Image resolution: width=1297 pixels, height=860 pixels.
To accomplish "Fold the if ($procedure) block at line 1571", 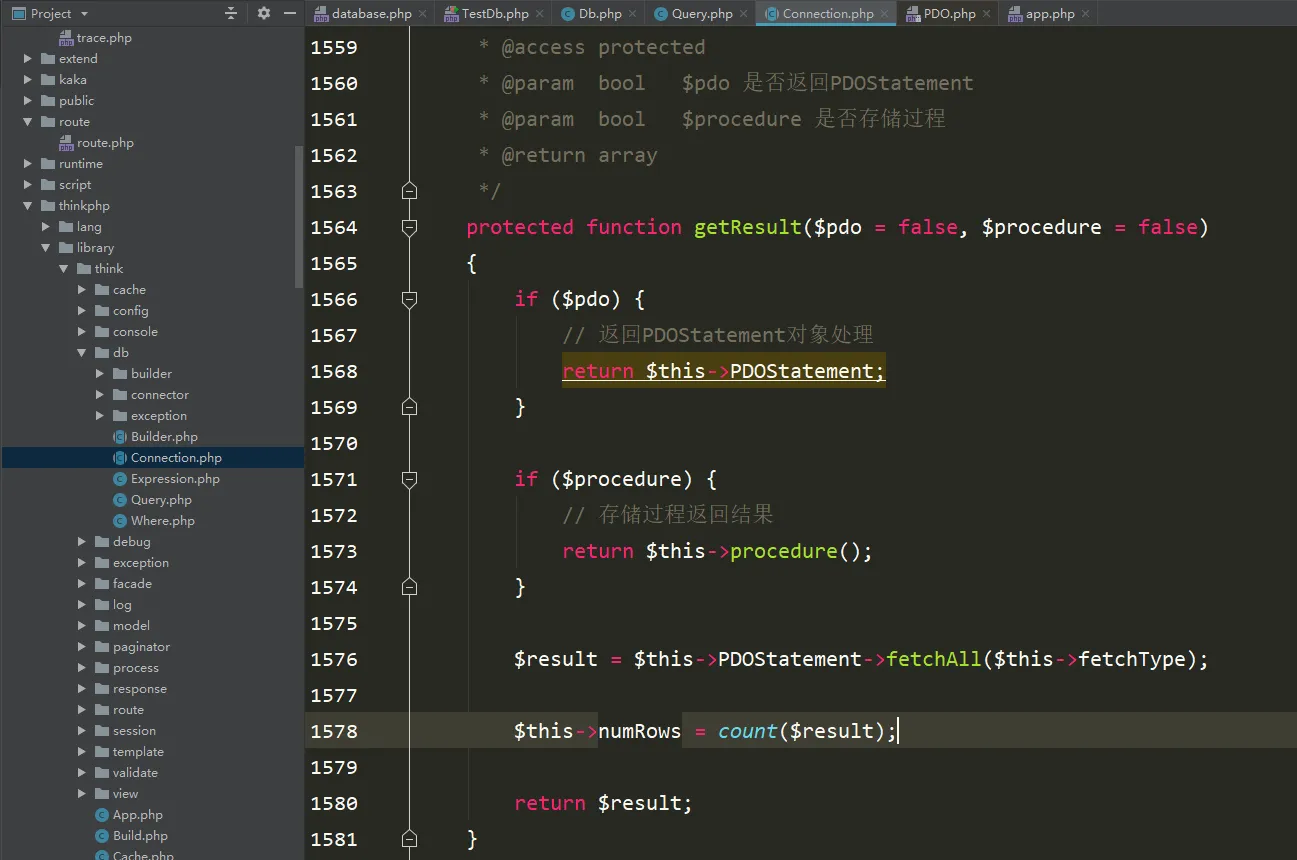I will pyautogui.click(x=409, y=480).
